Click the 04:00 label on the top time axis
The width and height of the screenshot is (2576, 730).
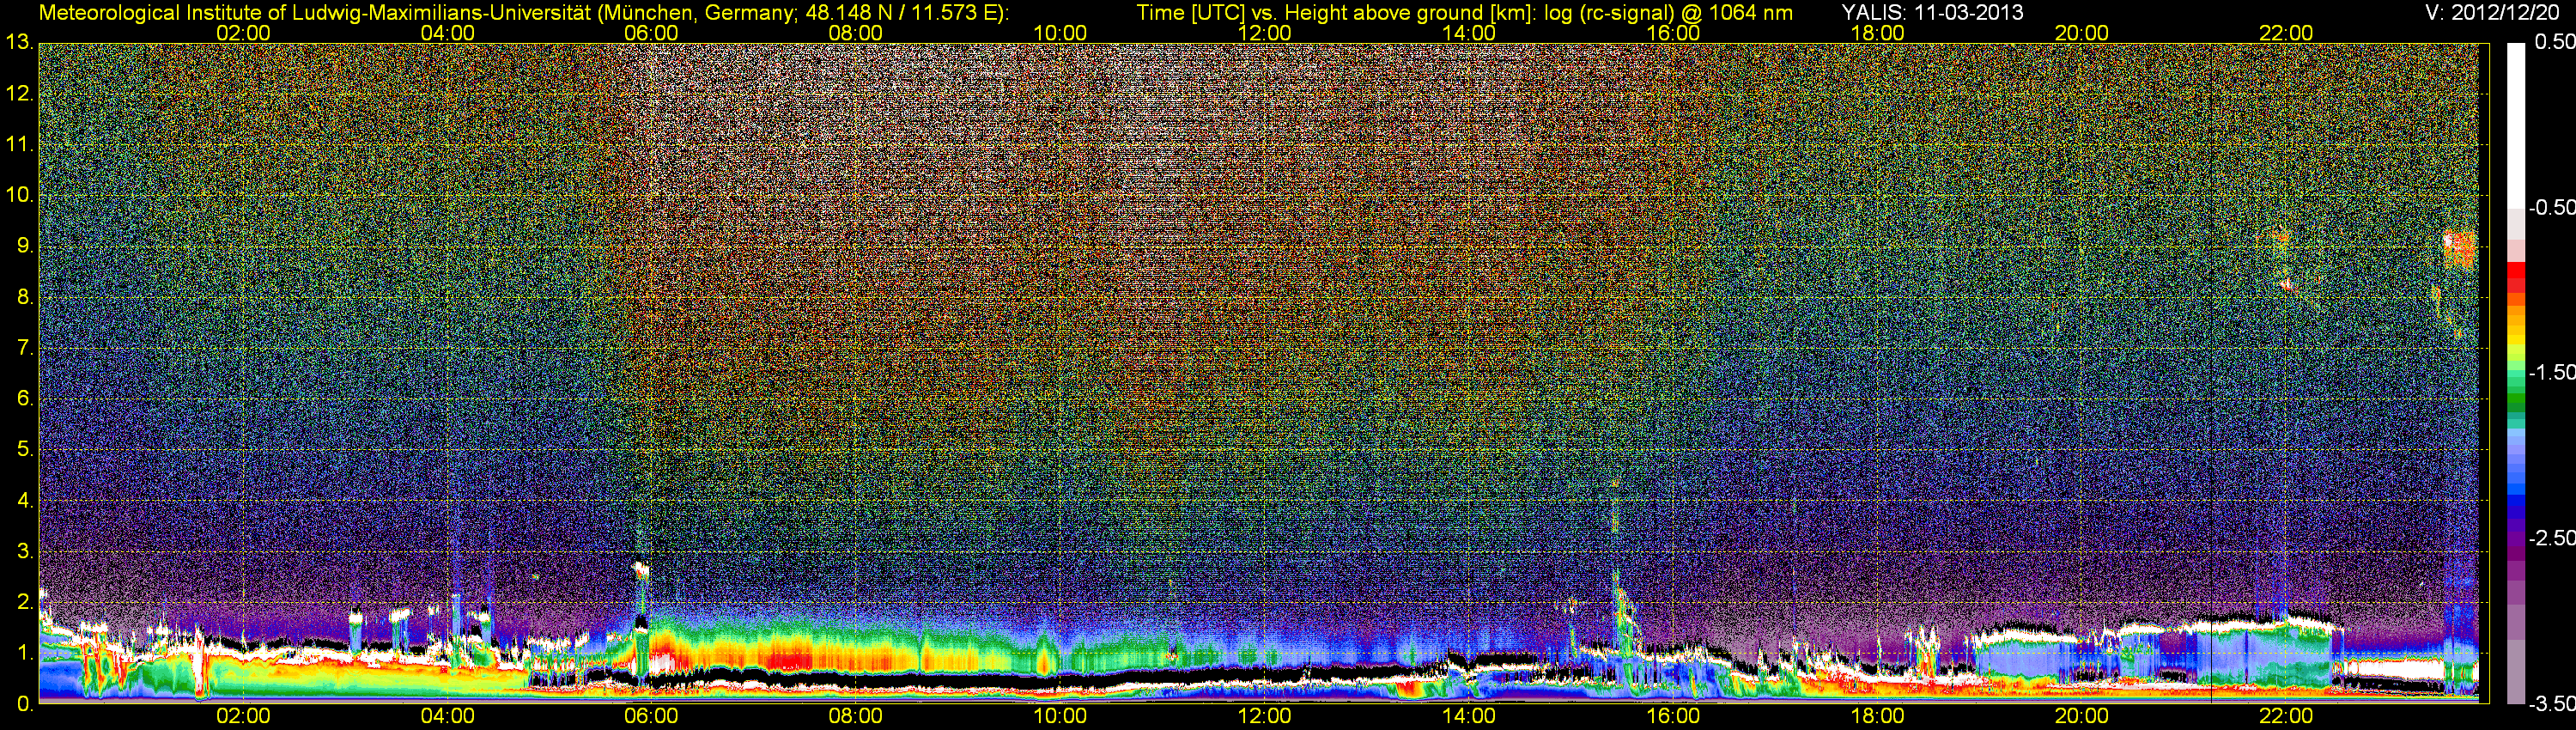coord(447,33)
